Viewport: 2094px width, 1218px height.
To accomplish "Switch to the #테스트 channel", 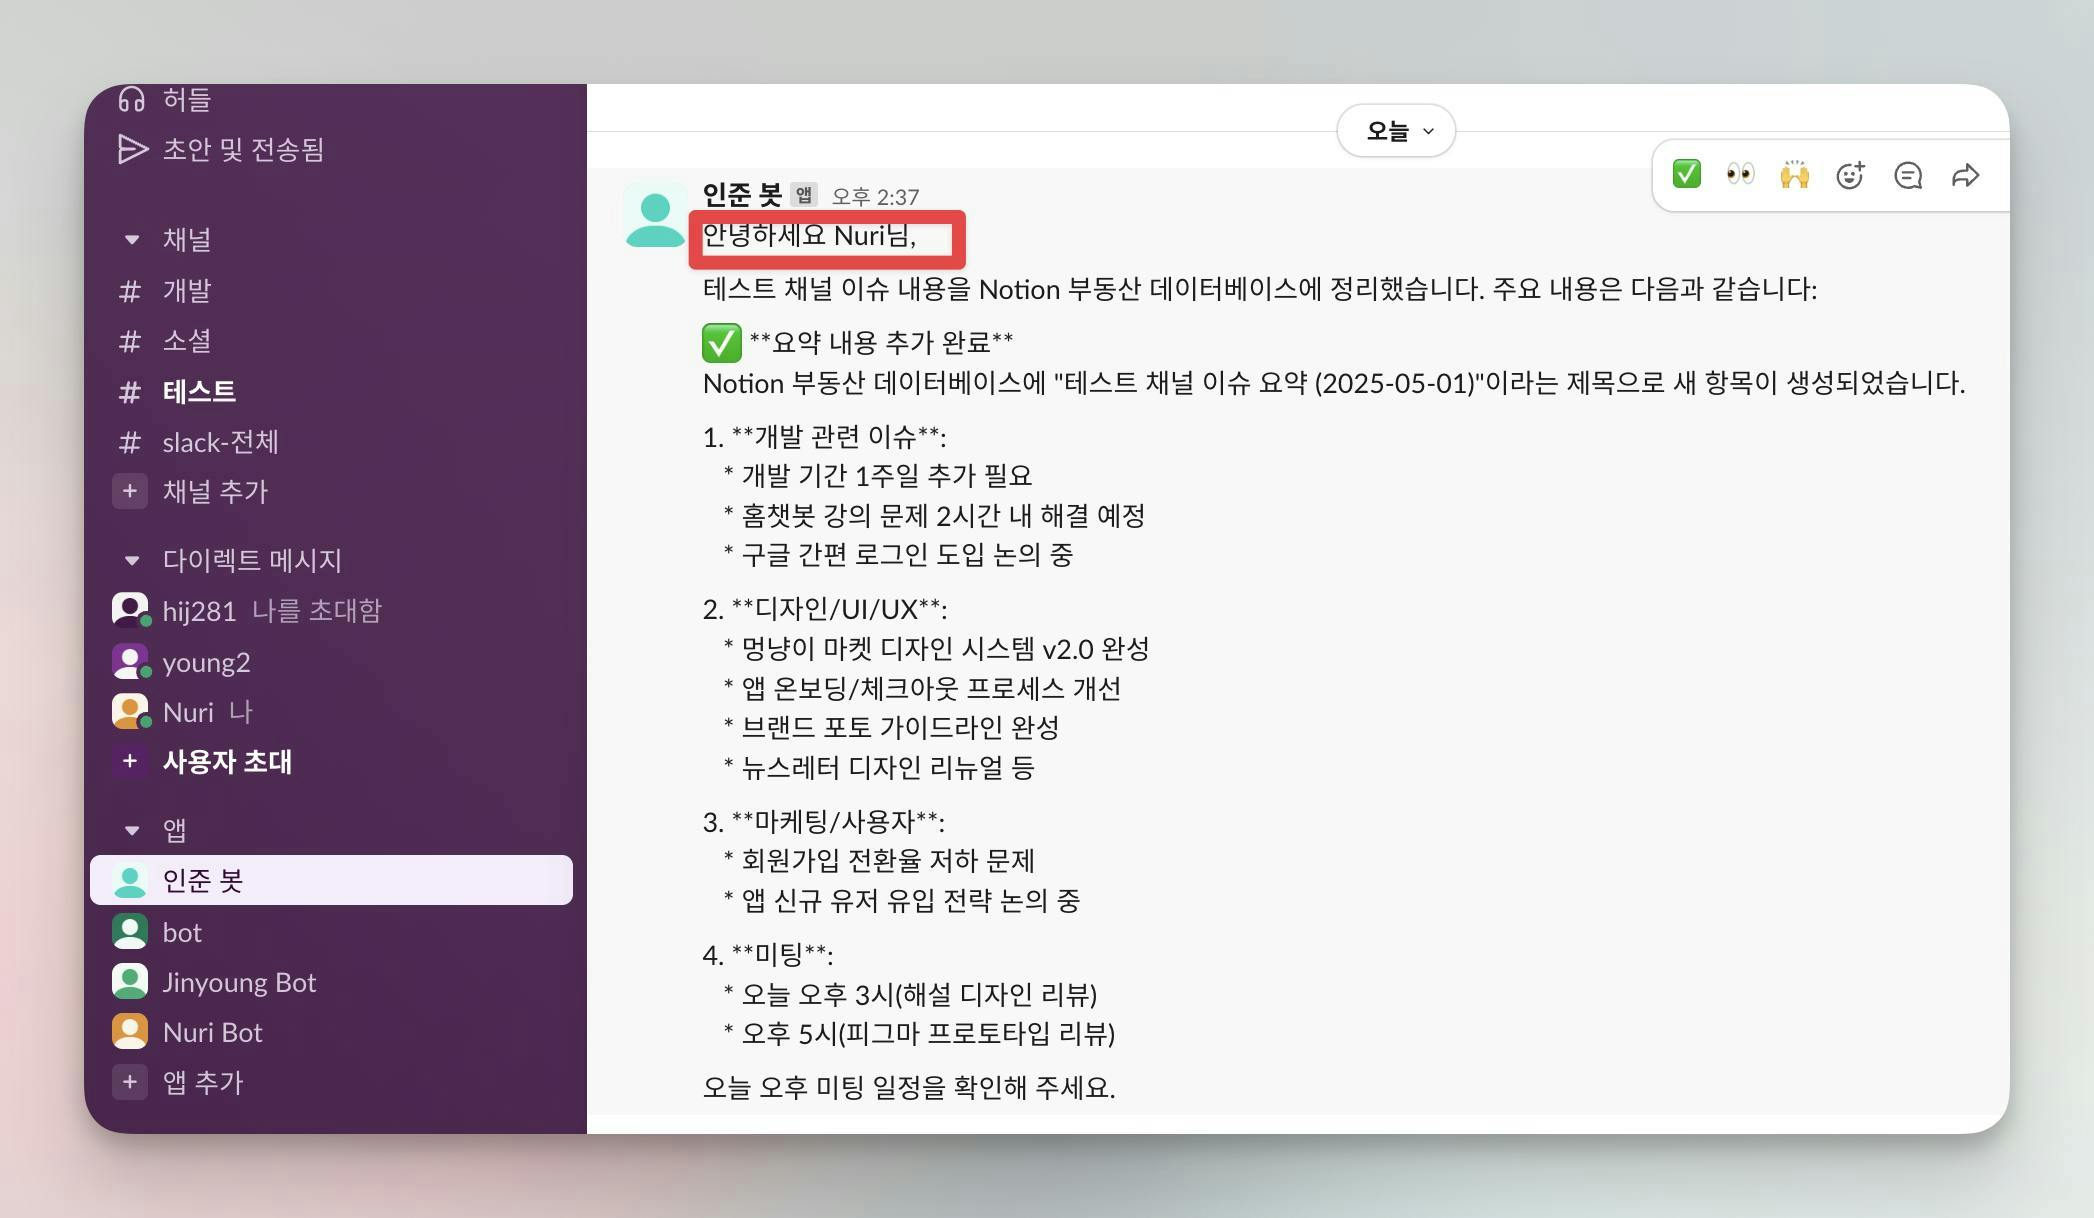I will click(198, 392).
